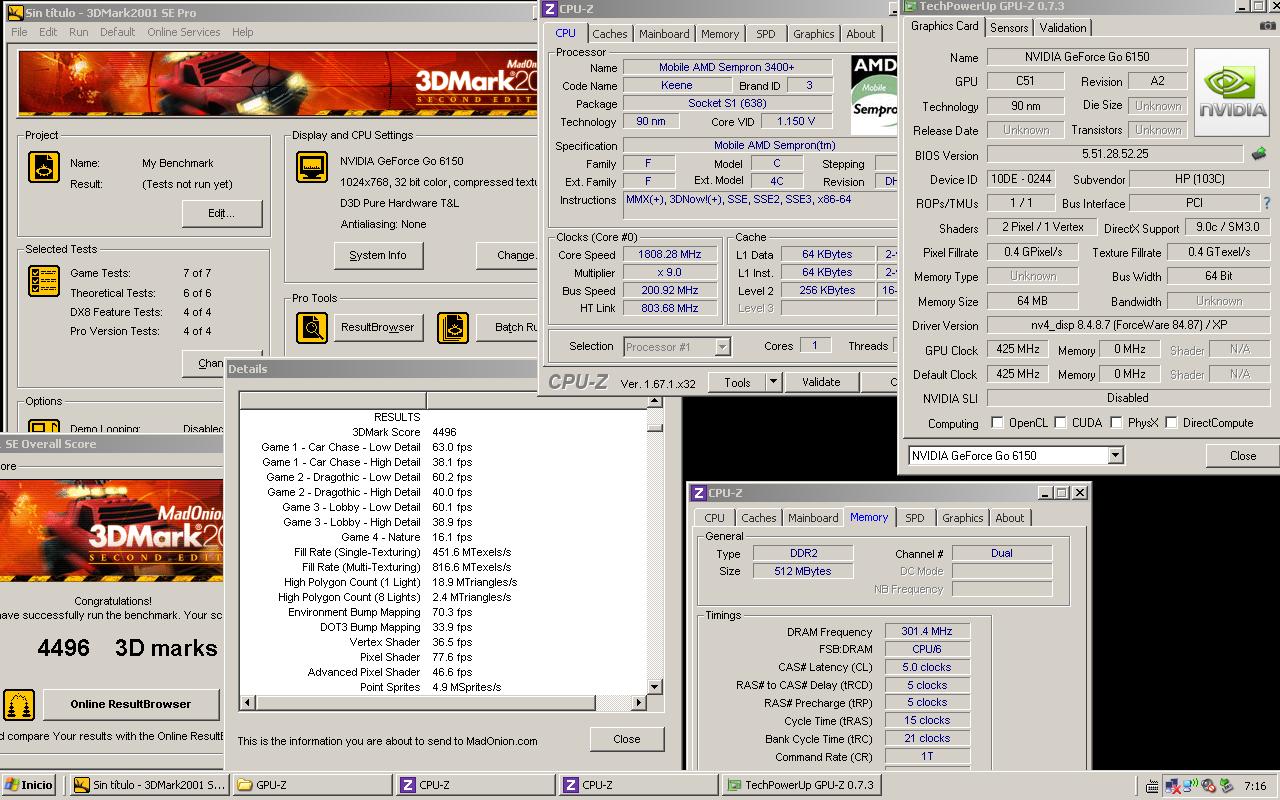
Task: Click the NVIDIA logo in GPU-Z
Action: click(1233, 93)
